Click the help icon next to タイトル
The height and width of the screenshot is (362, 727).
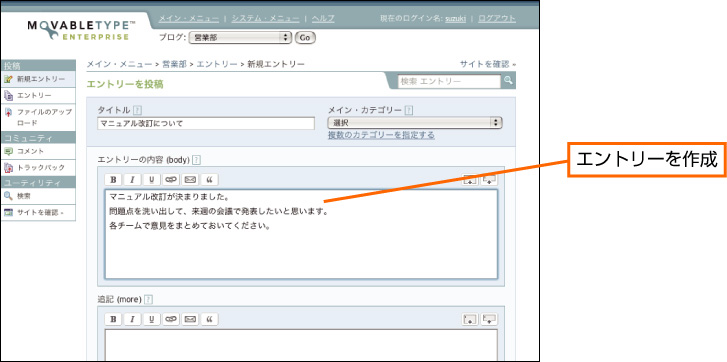tap(137, 110)
